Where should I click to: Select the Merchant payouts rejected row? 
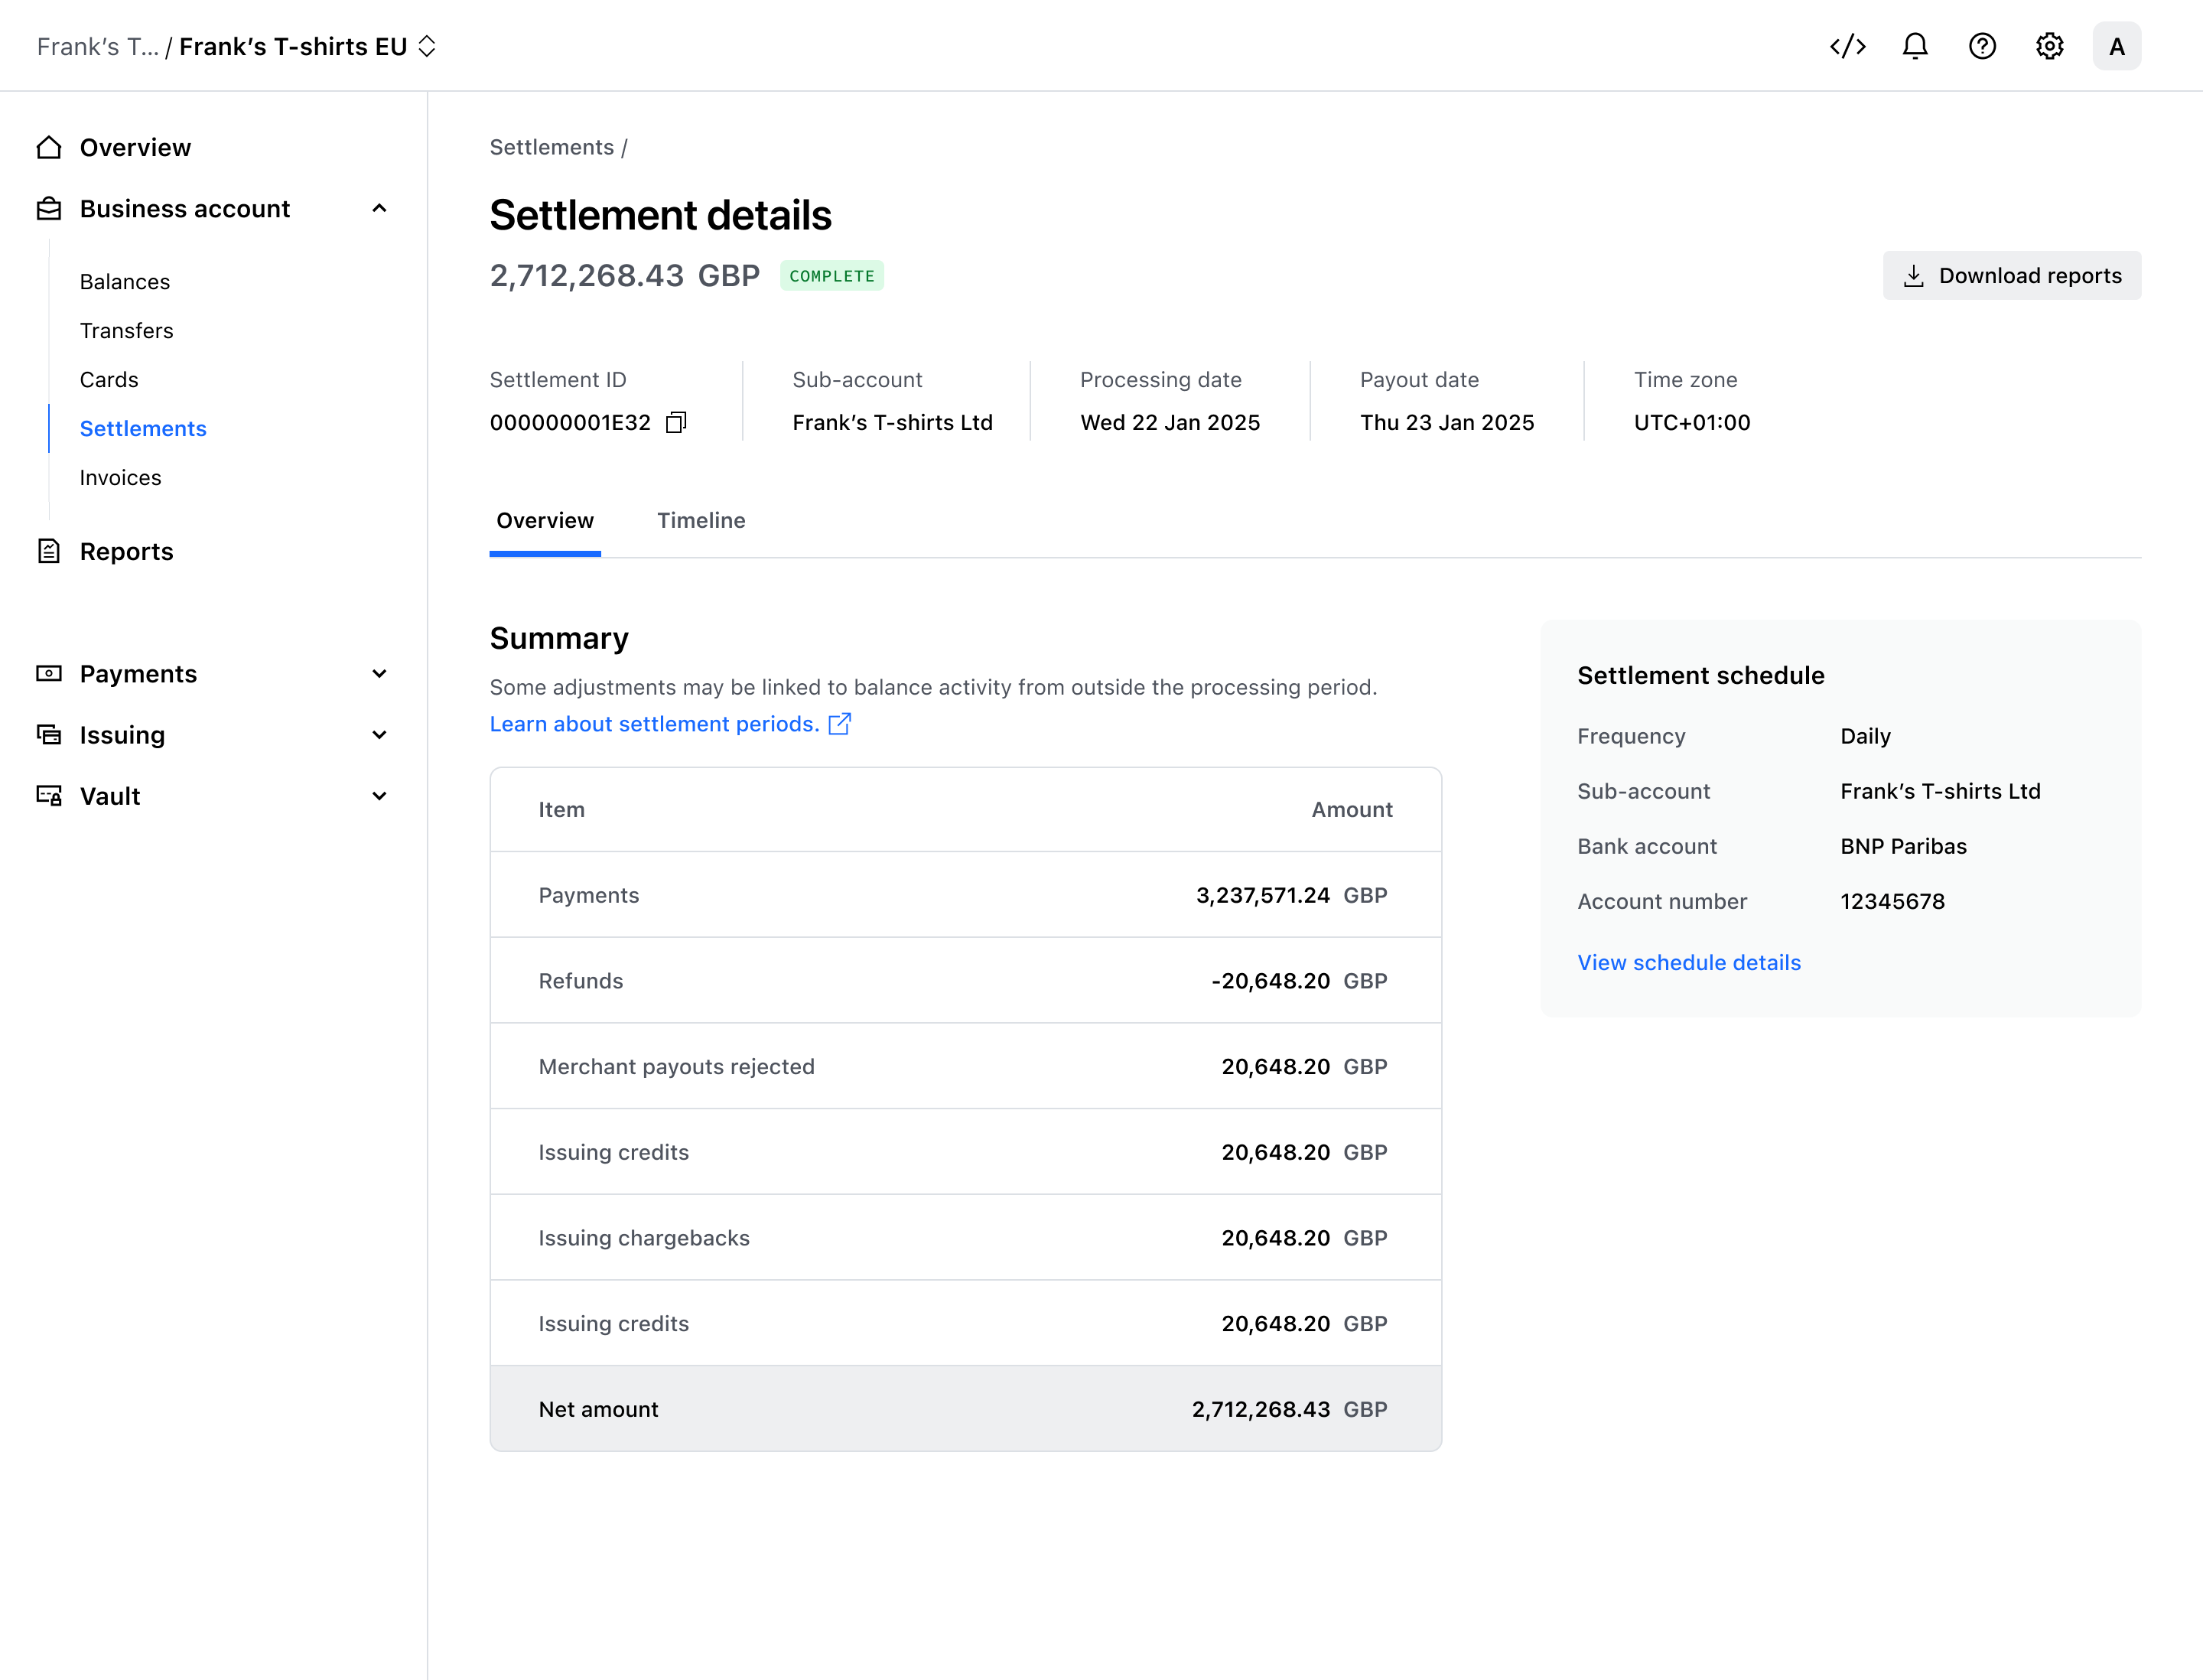point(965,1066)
